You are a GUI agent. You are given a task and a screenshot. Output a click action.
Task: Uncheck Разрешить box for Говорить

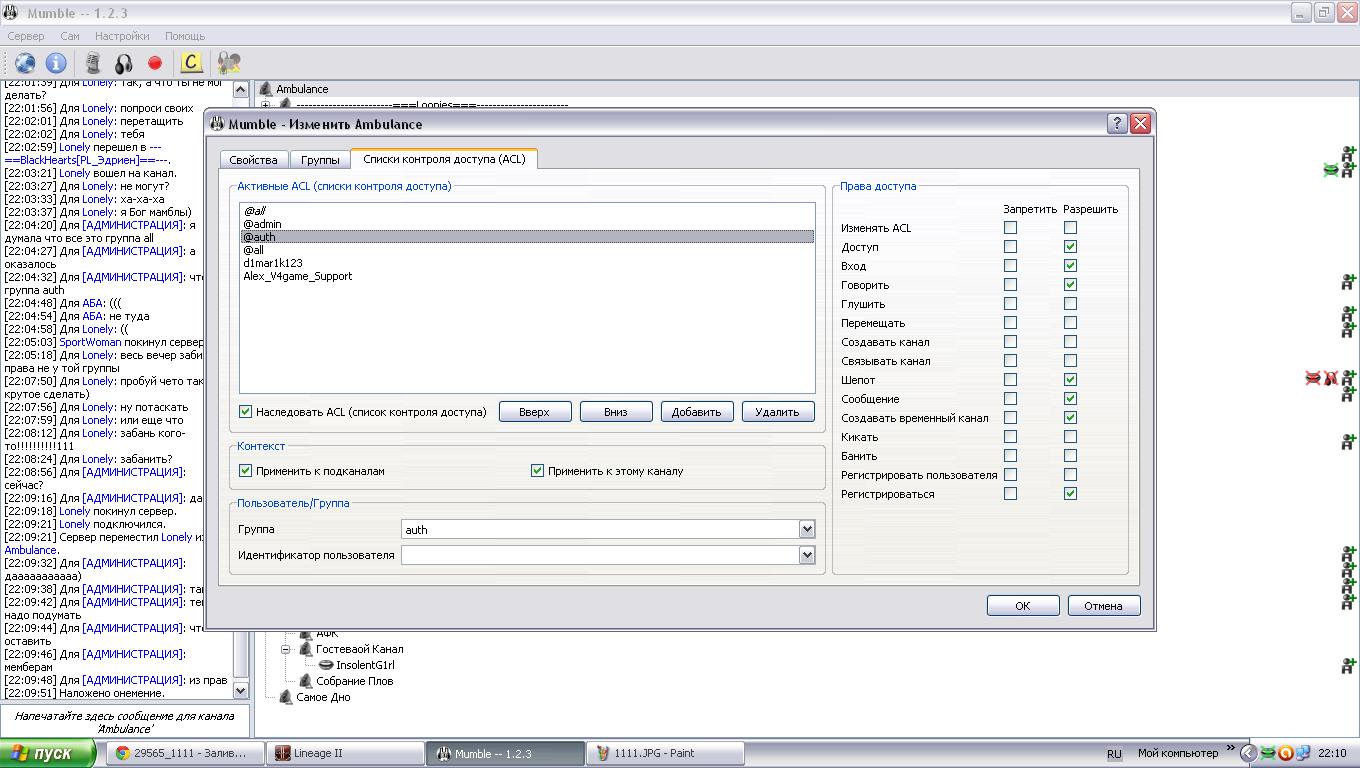pos(1070,285)
